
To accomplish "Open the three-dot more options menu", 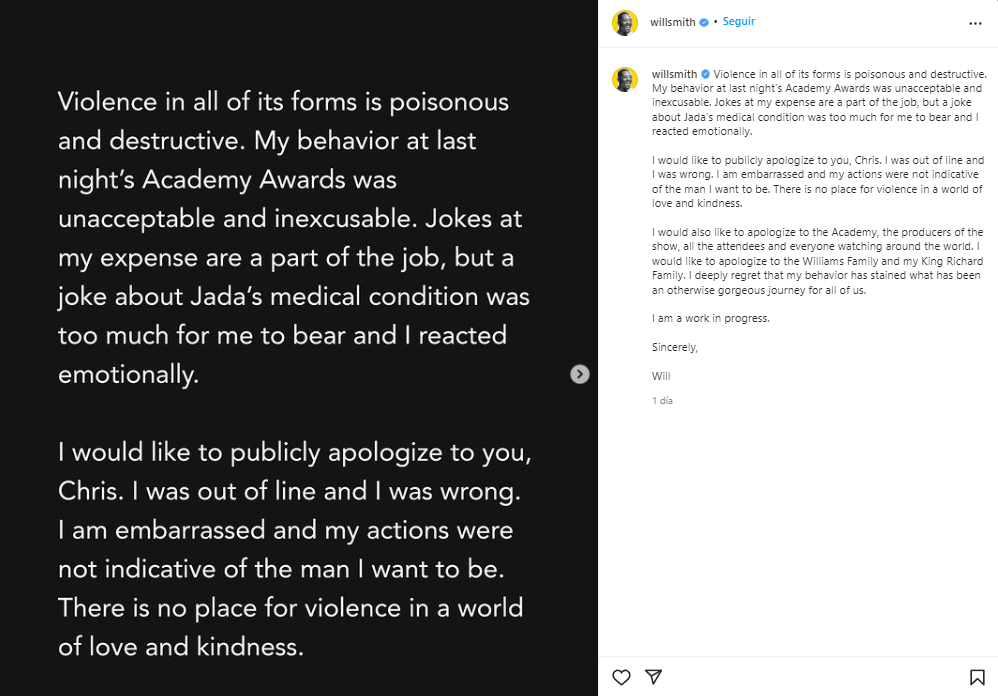I will [975, 23].
